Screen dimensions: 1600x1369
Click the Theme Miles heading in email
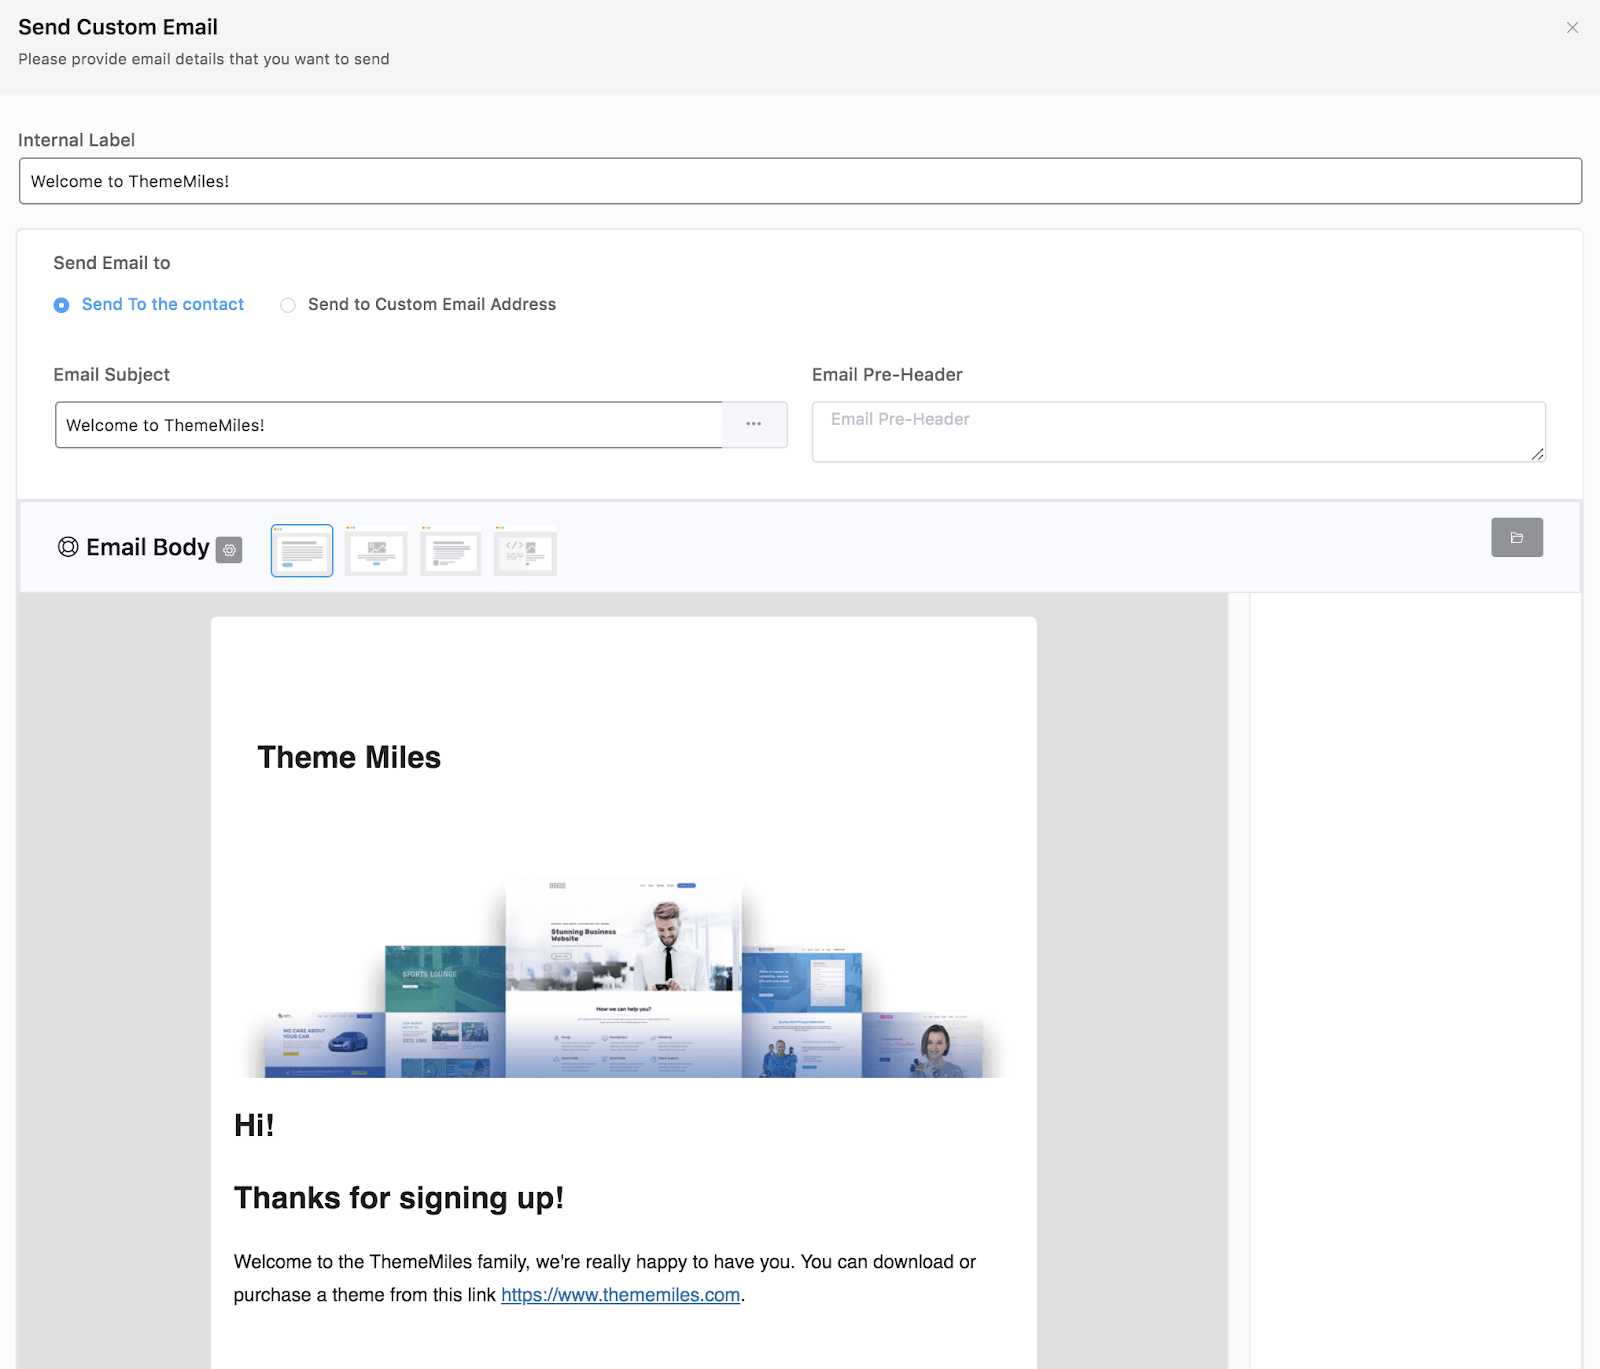click(349, 757)
